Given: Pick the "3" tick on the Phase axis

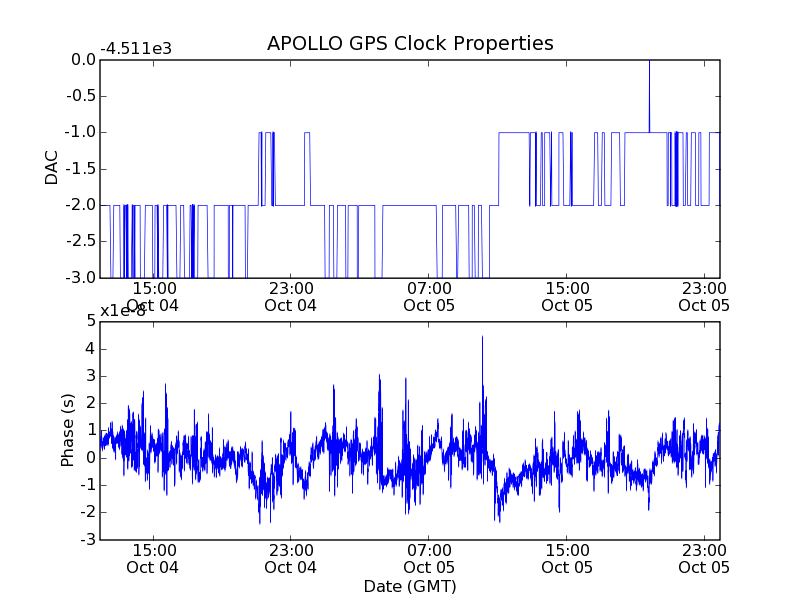Looking at the screenshot, I should [x=91, y=376].
